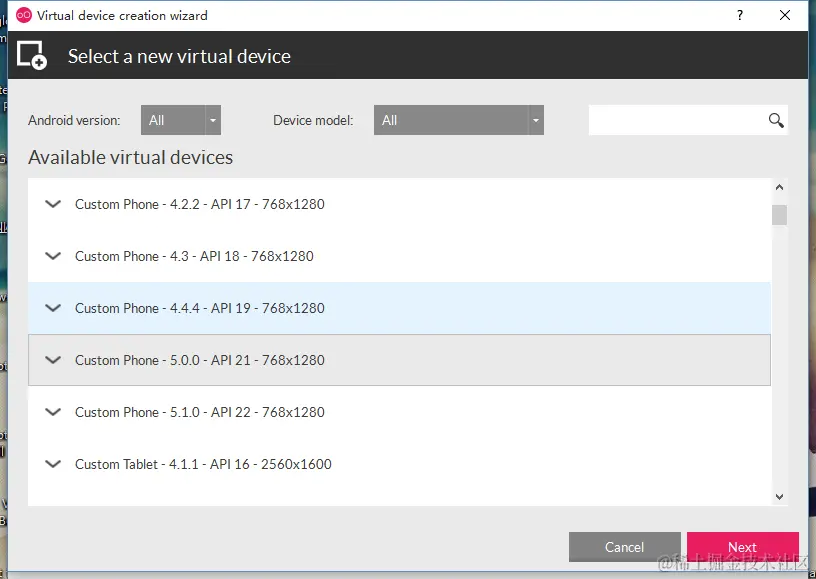Click the Cancel button
The width and height of the screenshot is (816, 579).
coord(624,547)
